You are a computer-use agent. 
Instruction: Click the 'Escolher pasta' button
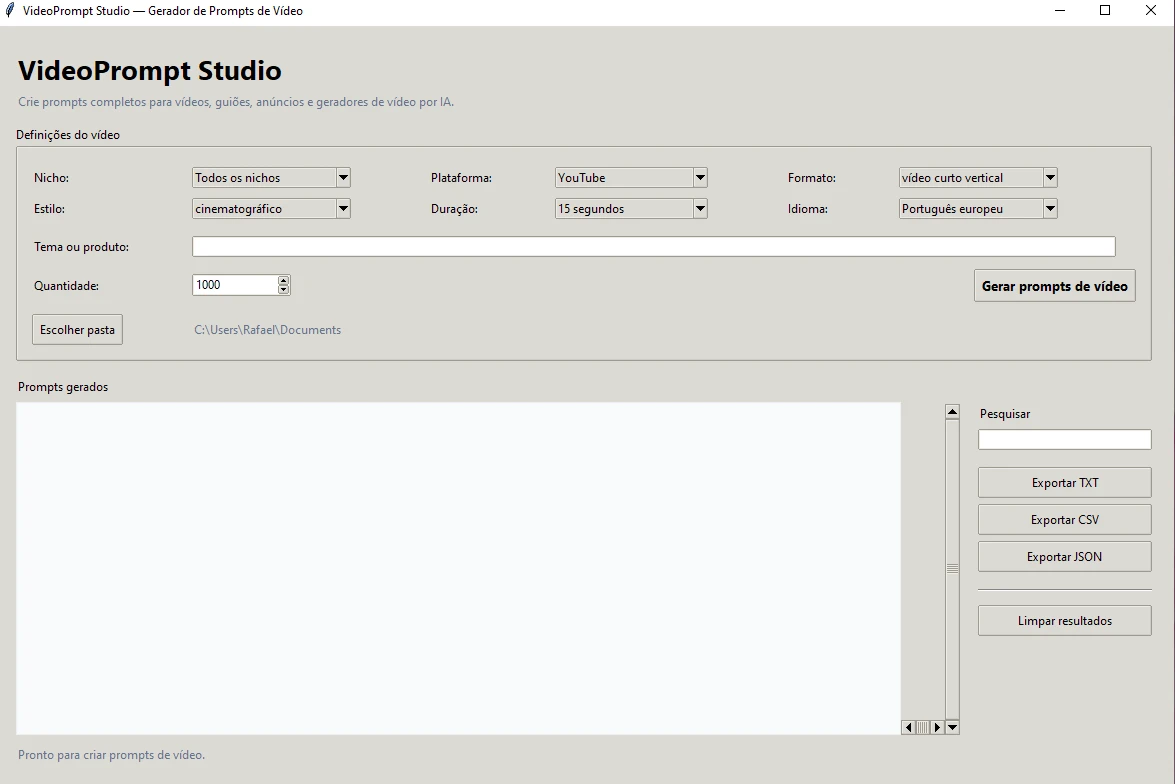77,330
